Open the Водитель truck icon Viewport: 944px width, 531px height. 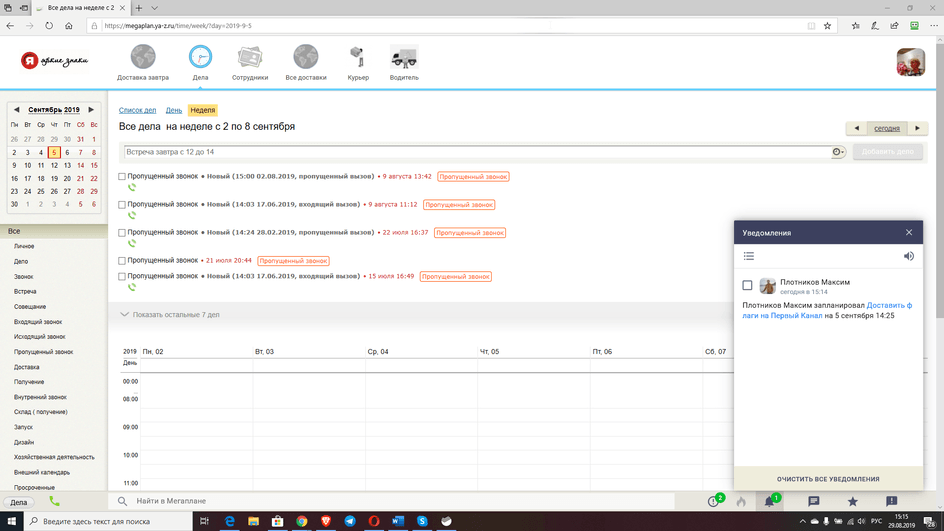[404, 58]
